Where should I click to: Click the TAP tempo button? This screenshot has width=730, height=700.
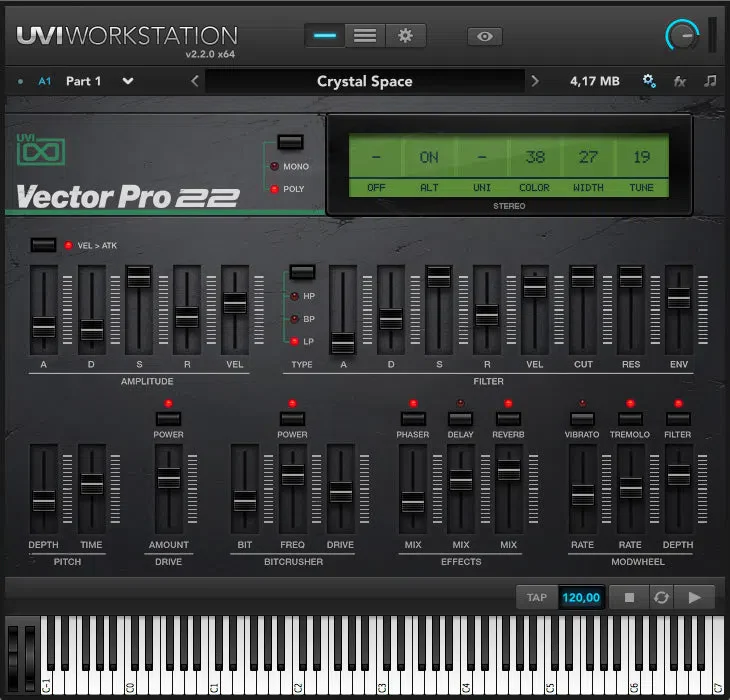(537, 597)
